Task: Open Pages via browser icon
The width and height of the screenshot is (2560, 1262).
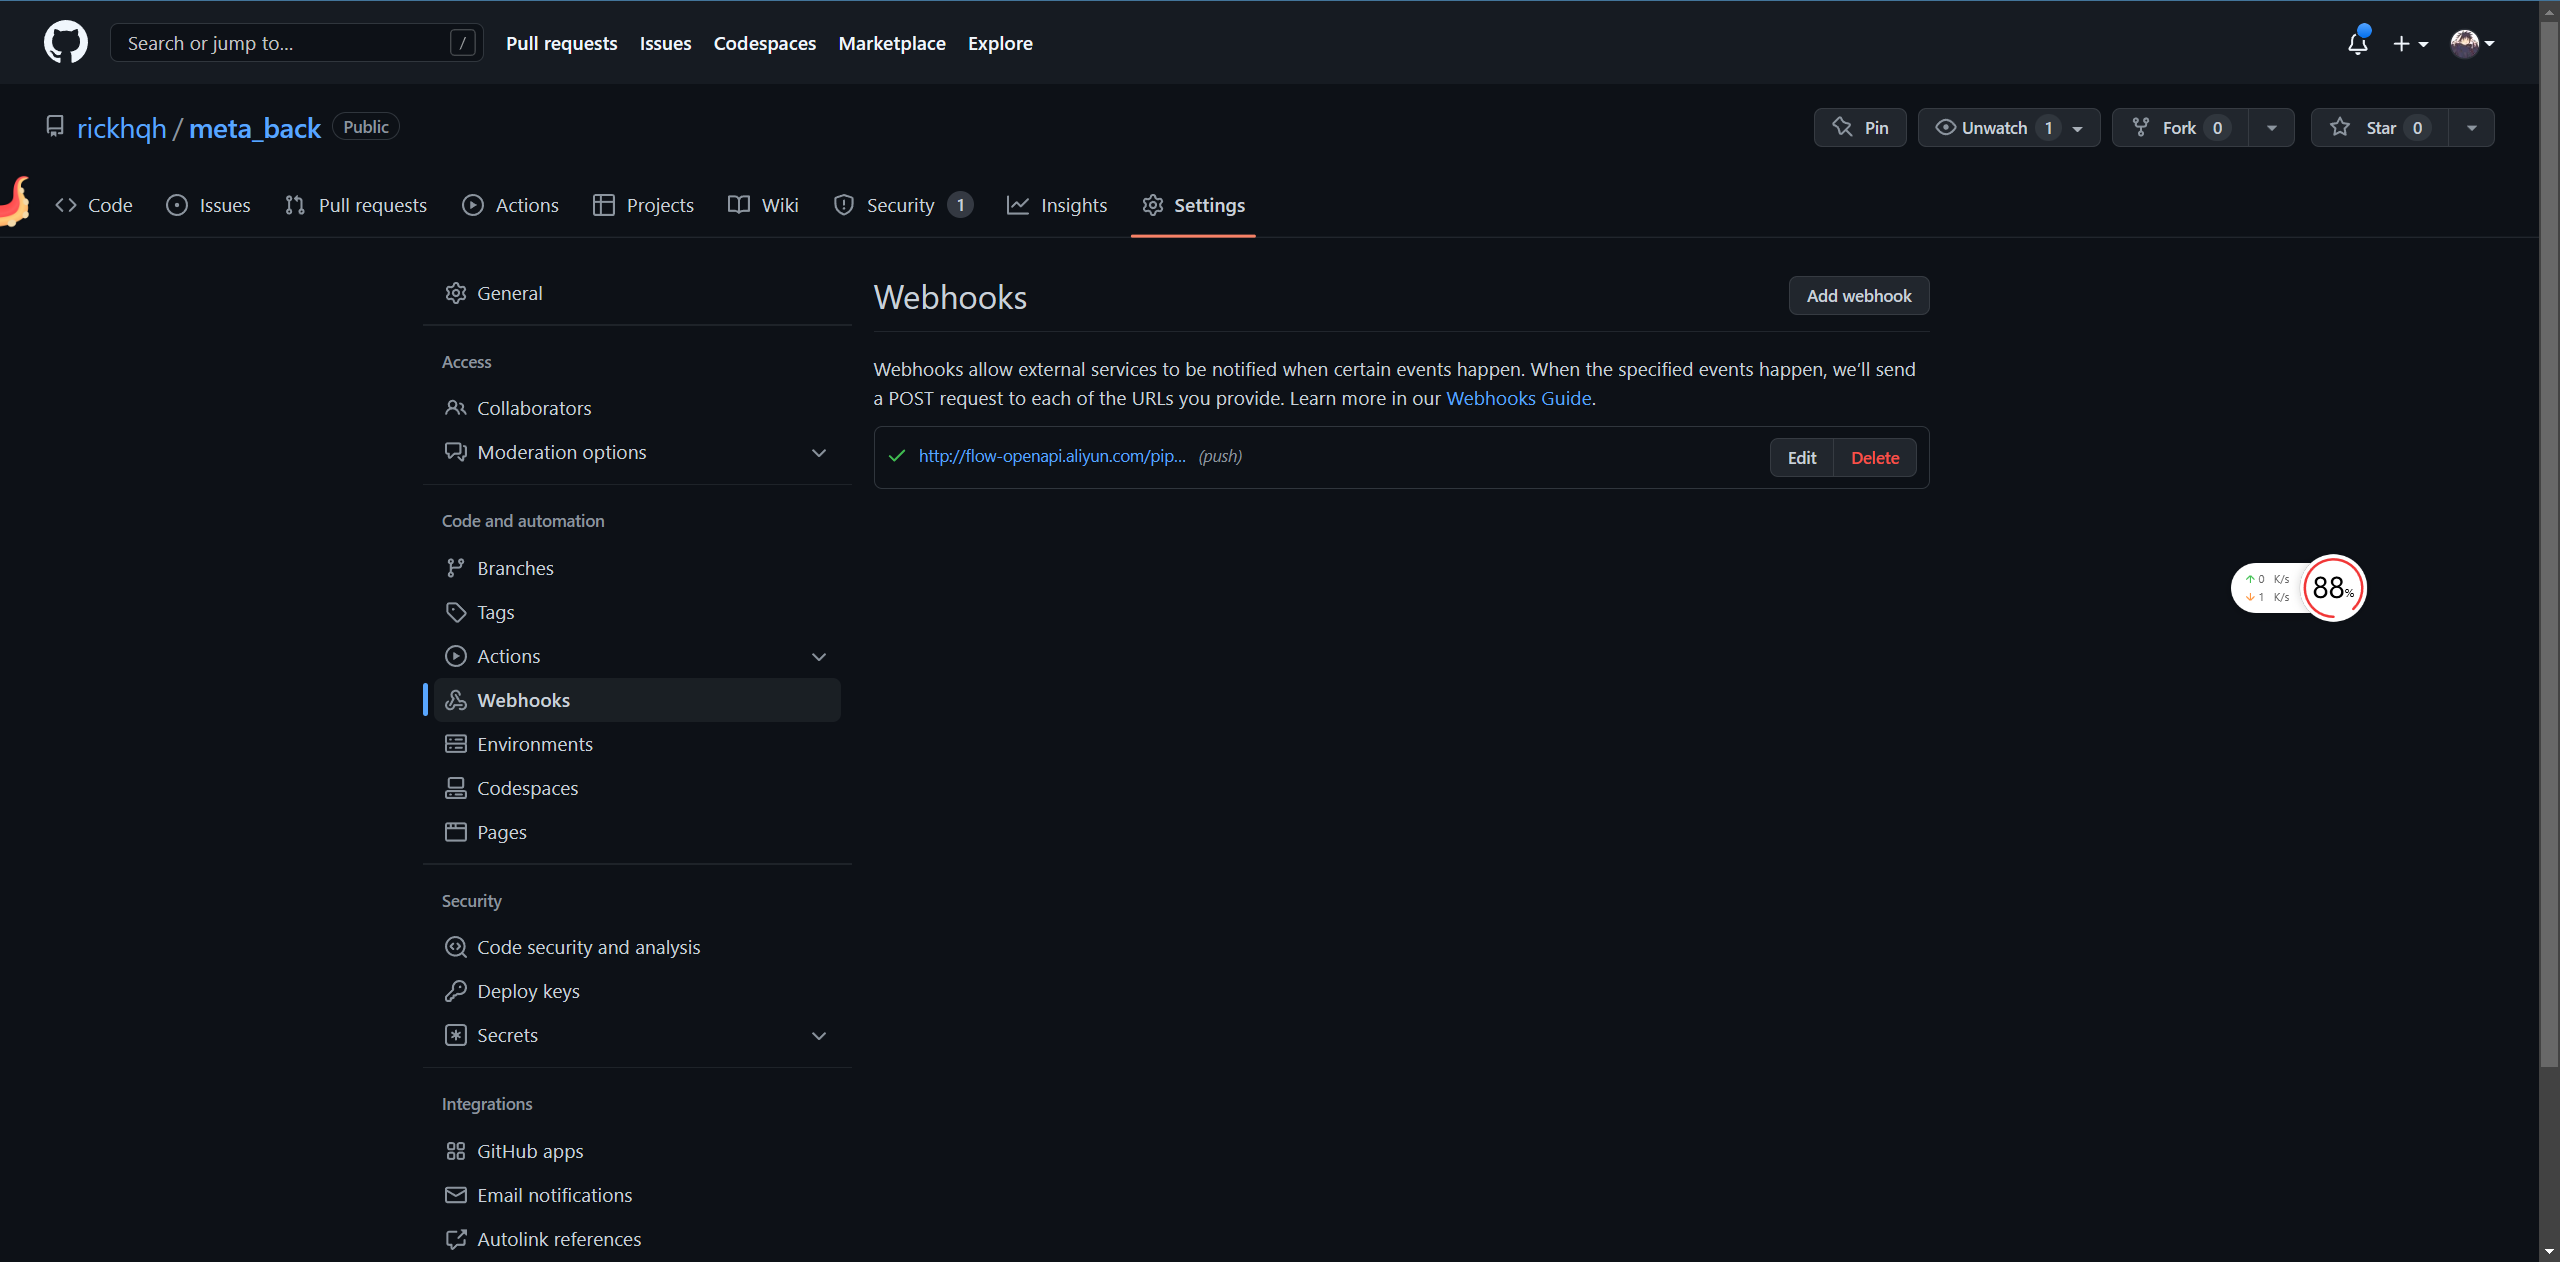Action: (x=456, y=832)
